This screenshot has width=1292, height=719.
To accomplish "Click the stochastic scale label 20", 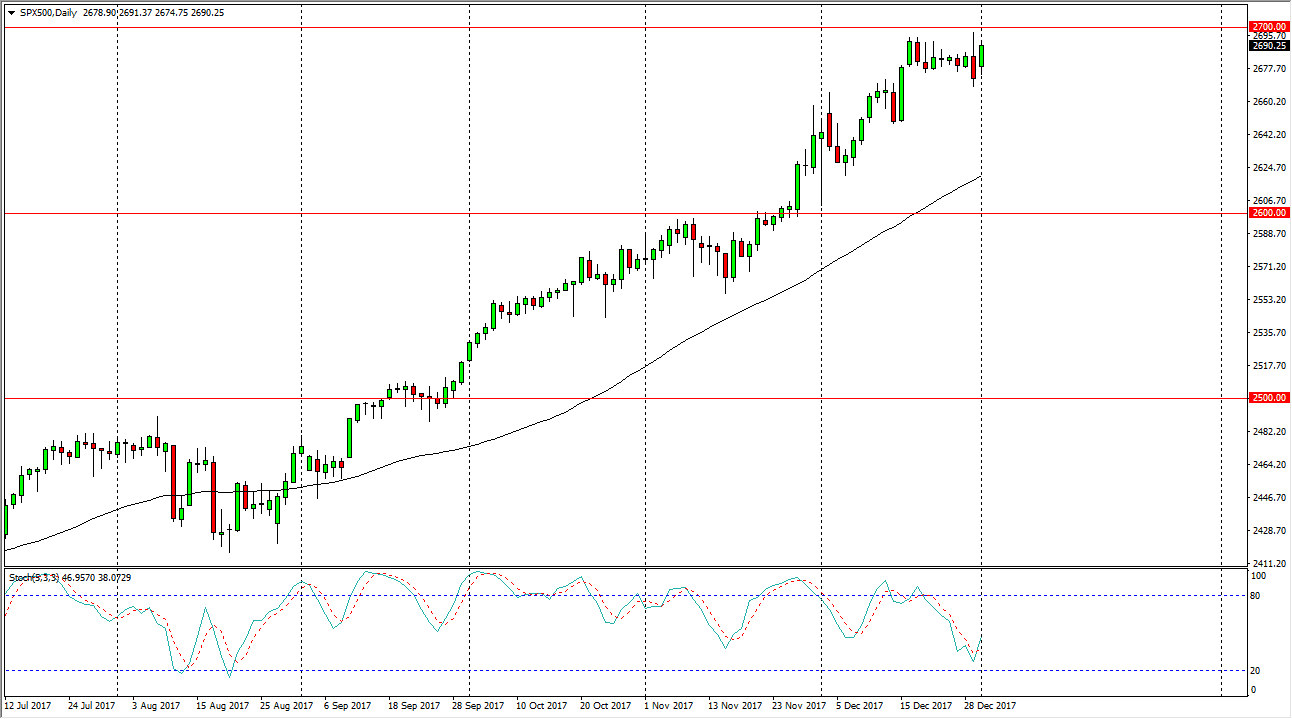I will [x=1257, y=671].
